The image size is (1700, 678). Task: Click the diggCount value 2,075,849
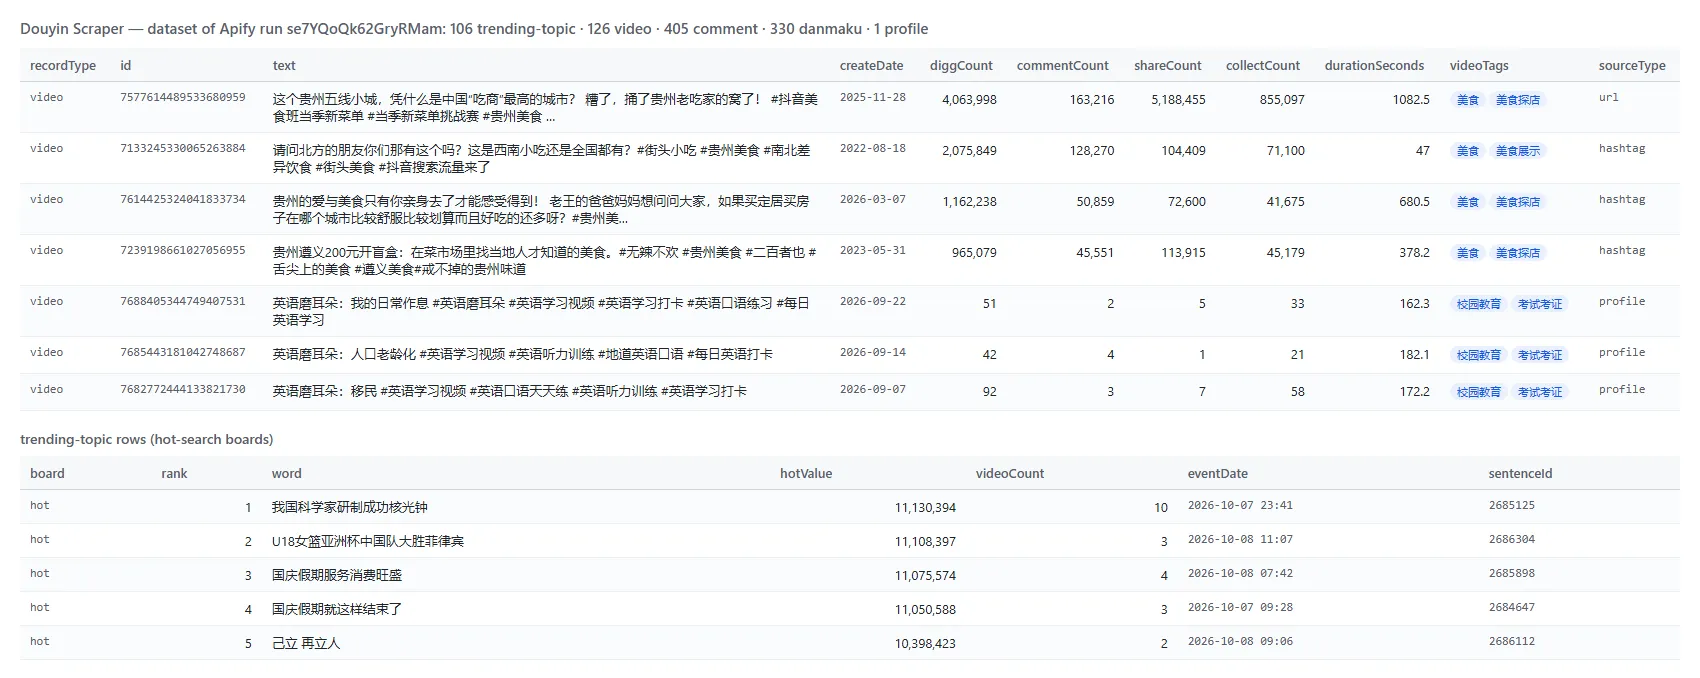point(969,151)
